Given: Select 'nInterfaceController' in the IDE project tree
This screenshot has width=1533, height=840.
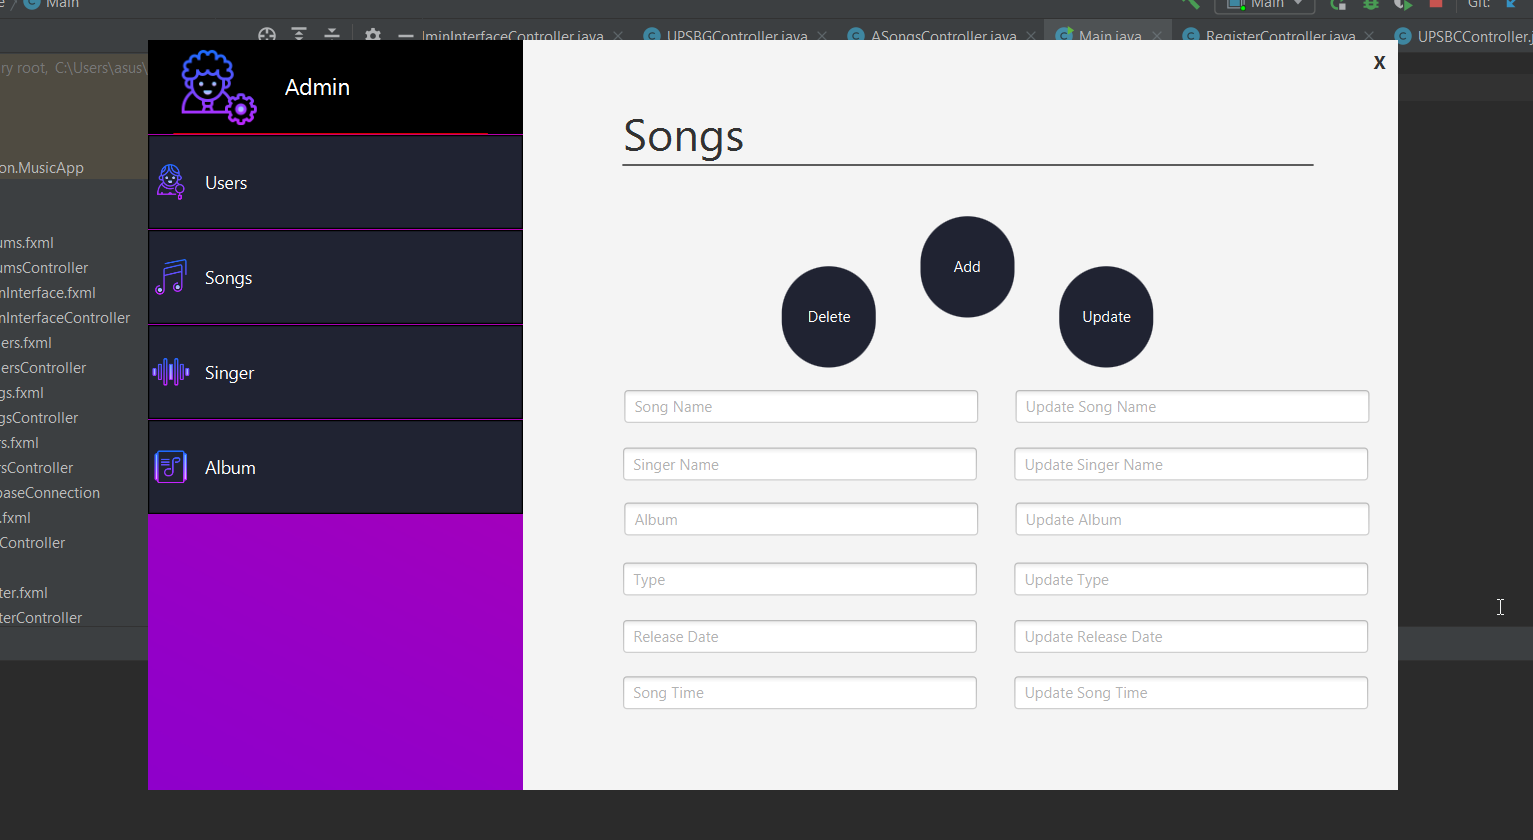Looking at the screenshot, I should pos(65,318).
